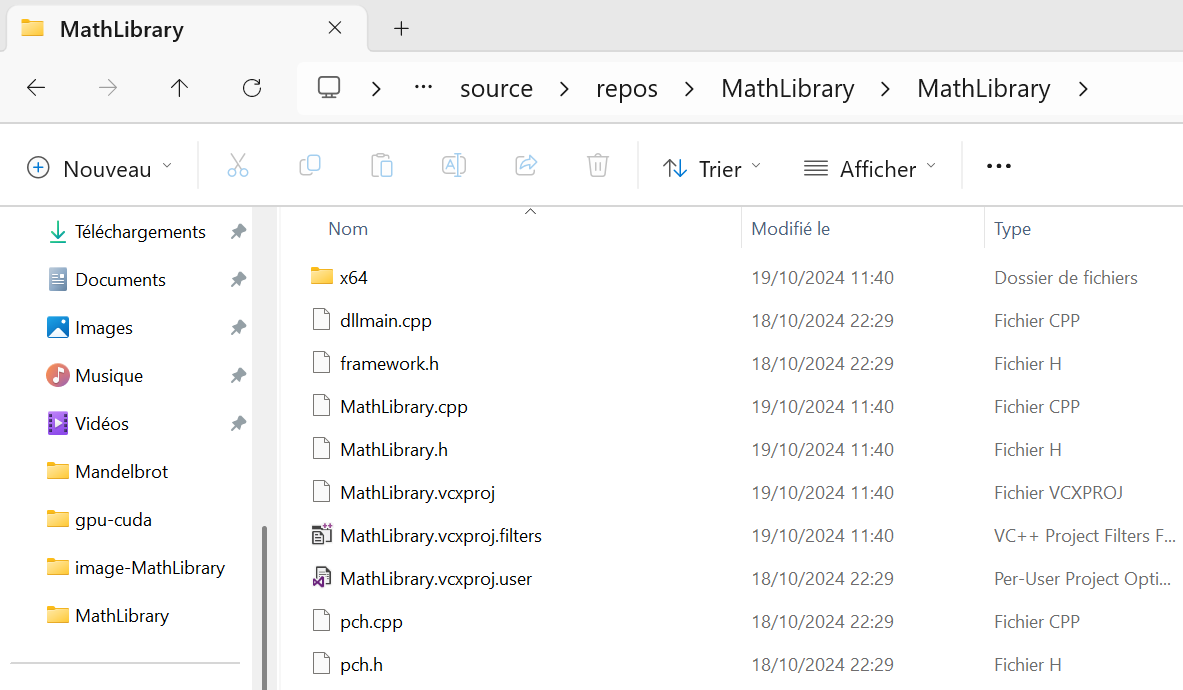Open the Afficher view options dropdown
Screen dimensions: 1183x690
tap(870, 168)
